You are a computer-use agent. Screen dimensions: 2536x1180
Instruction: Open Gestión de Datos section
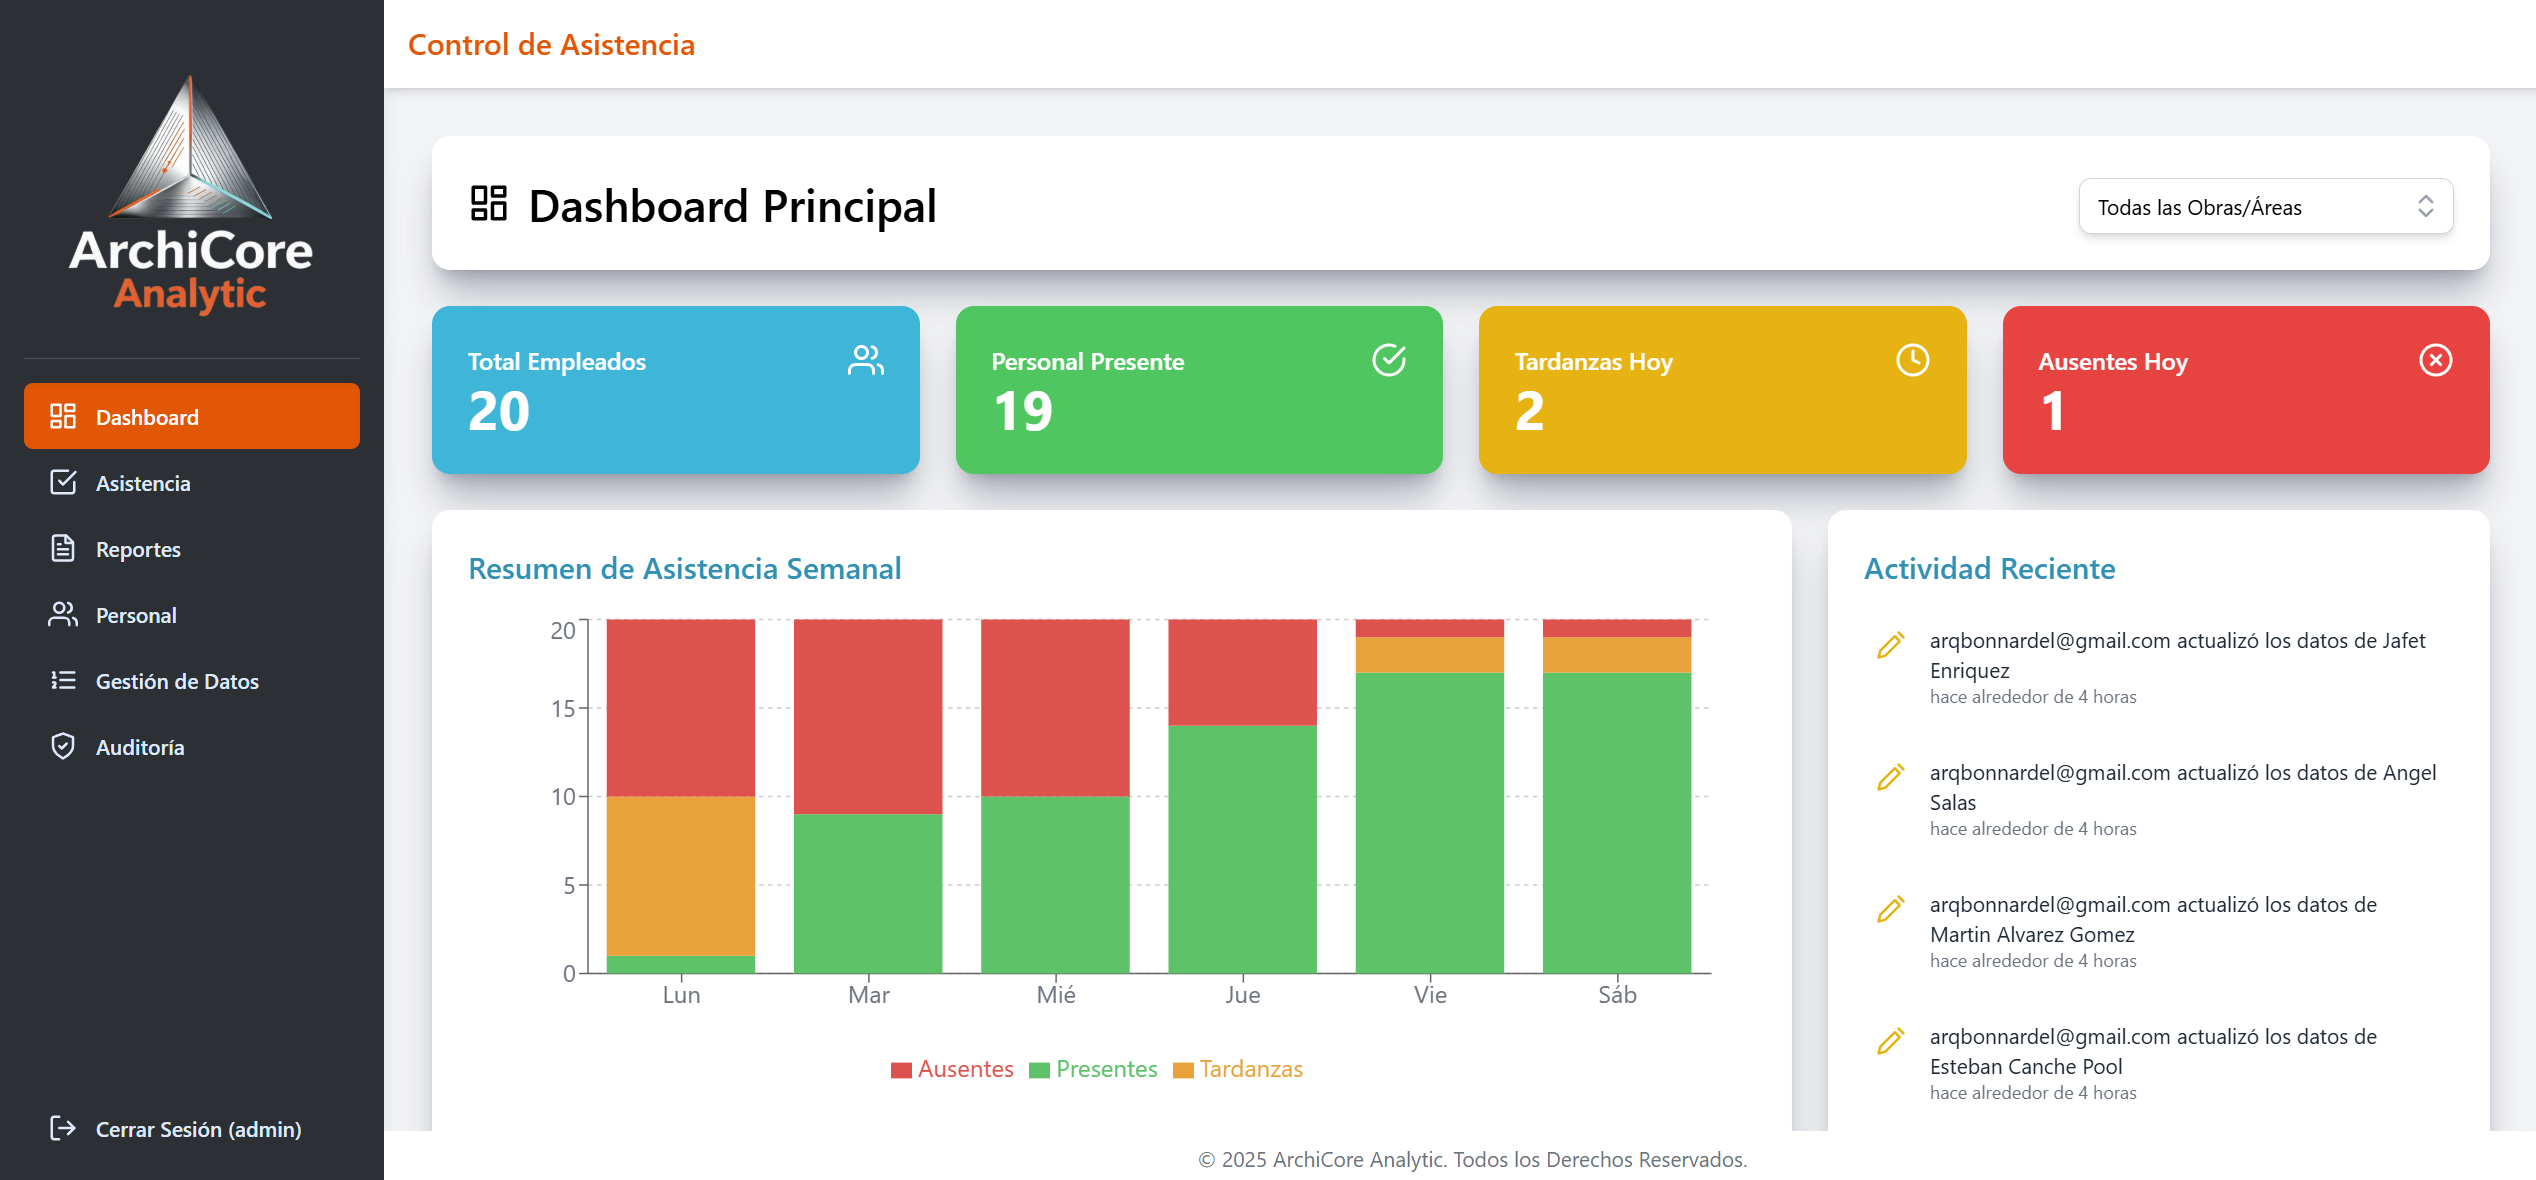point(192,680)
